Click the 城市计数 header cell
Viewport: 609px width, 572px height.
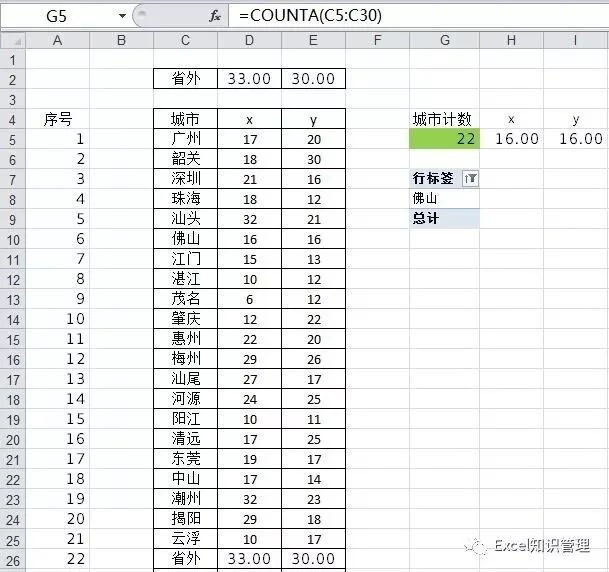click(445, 119)
